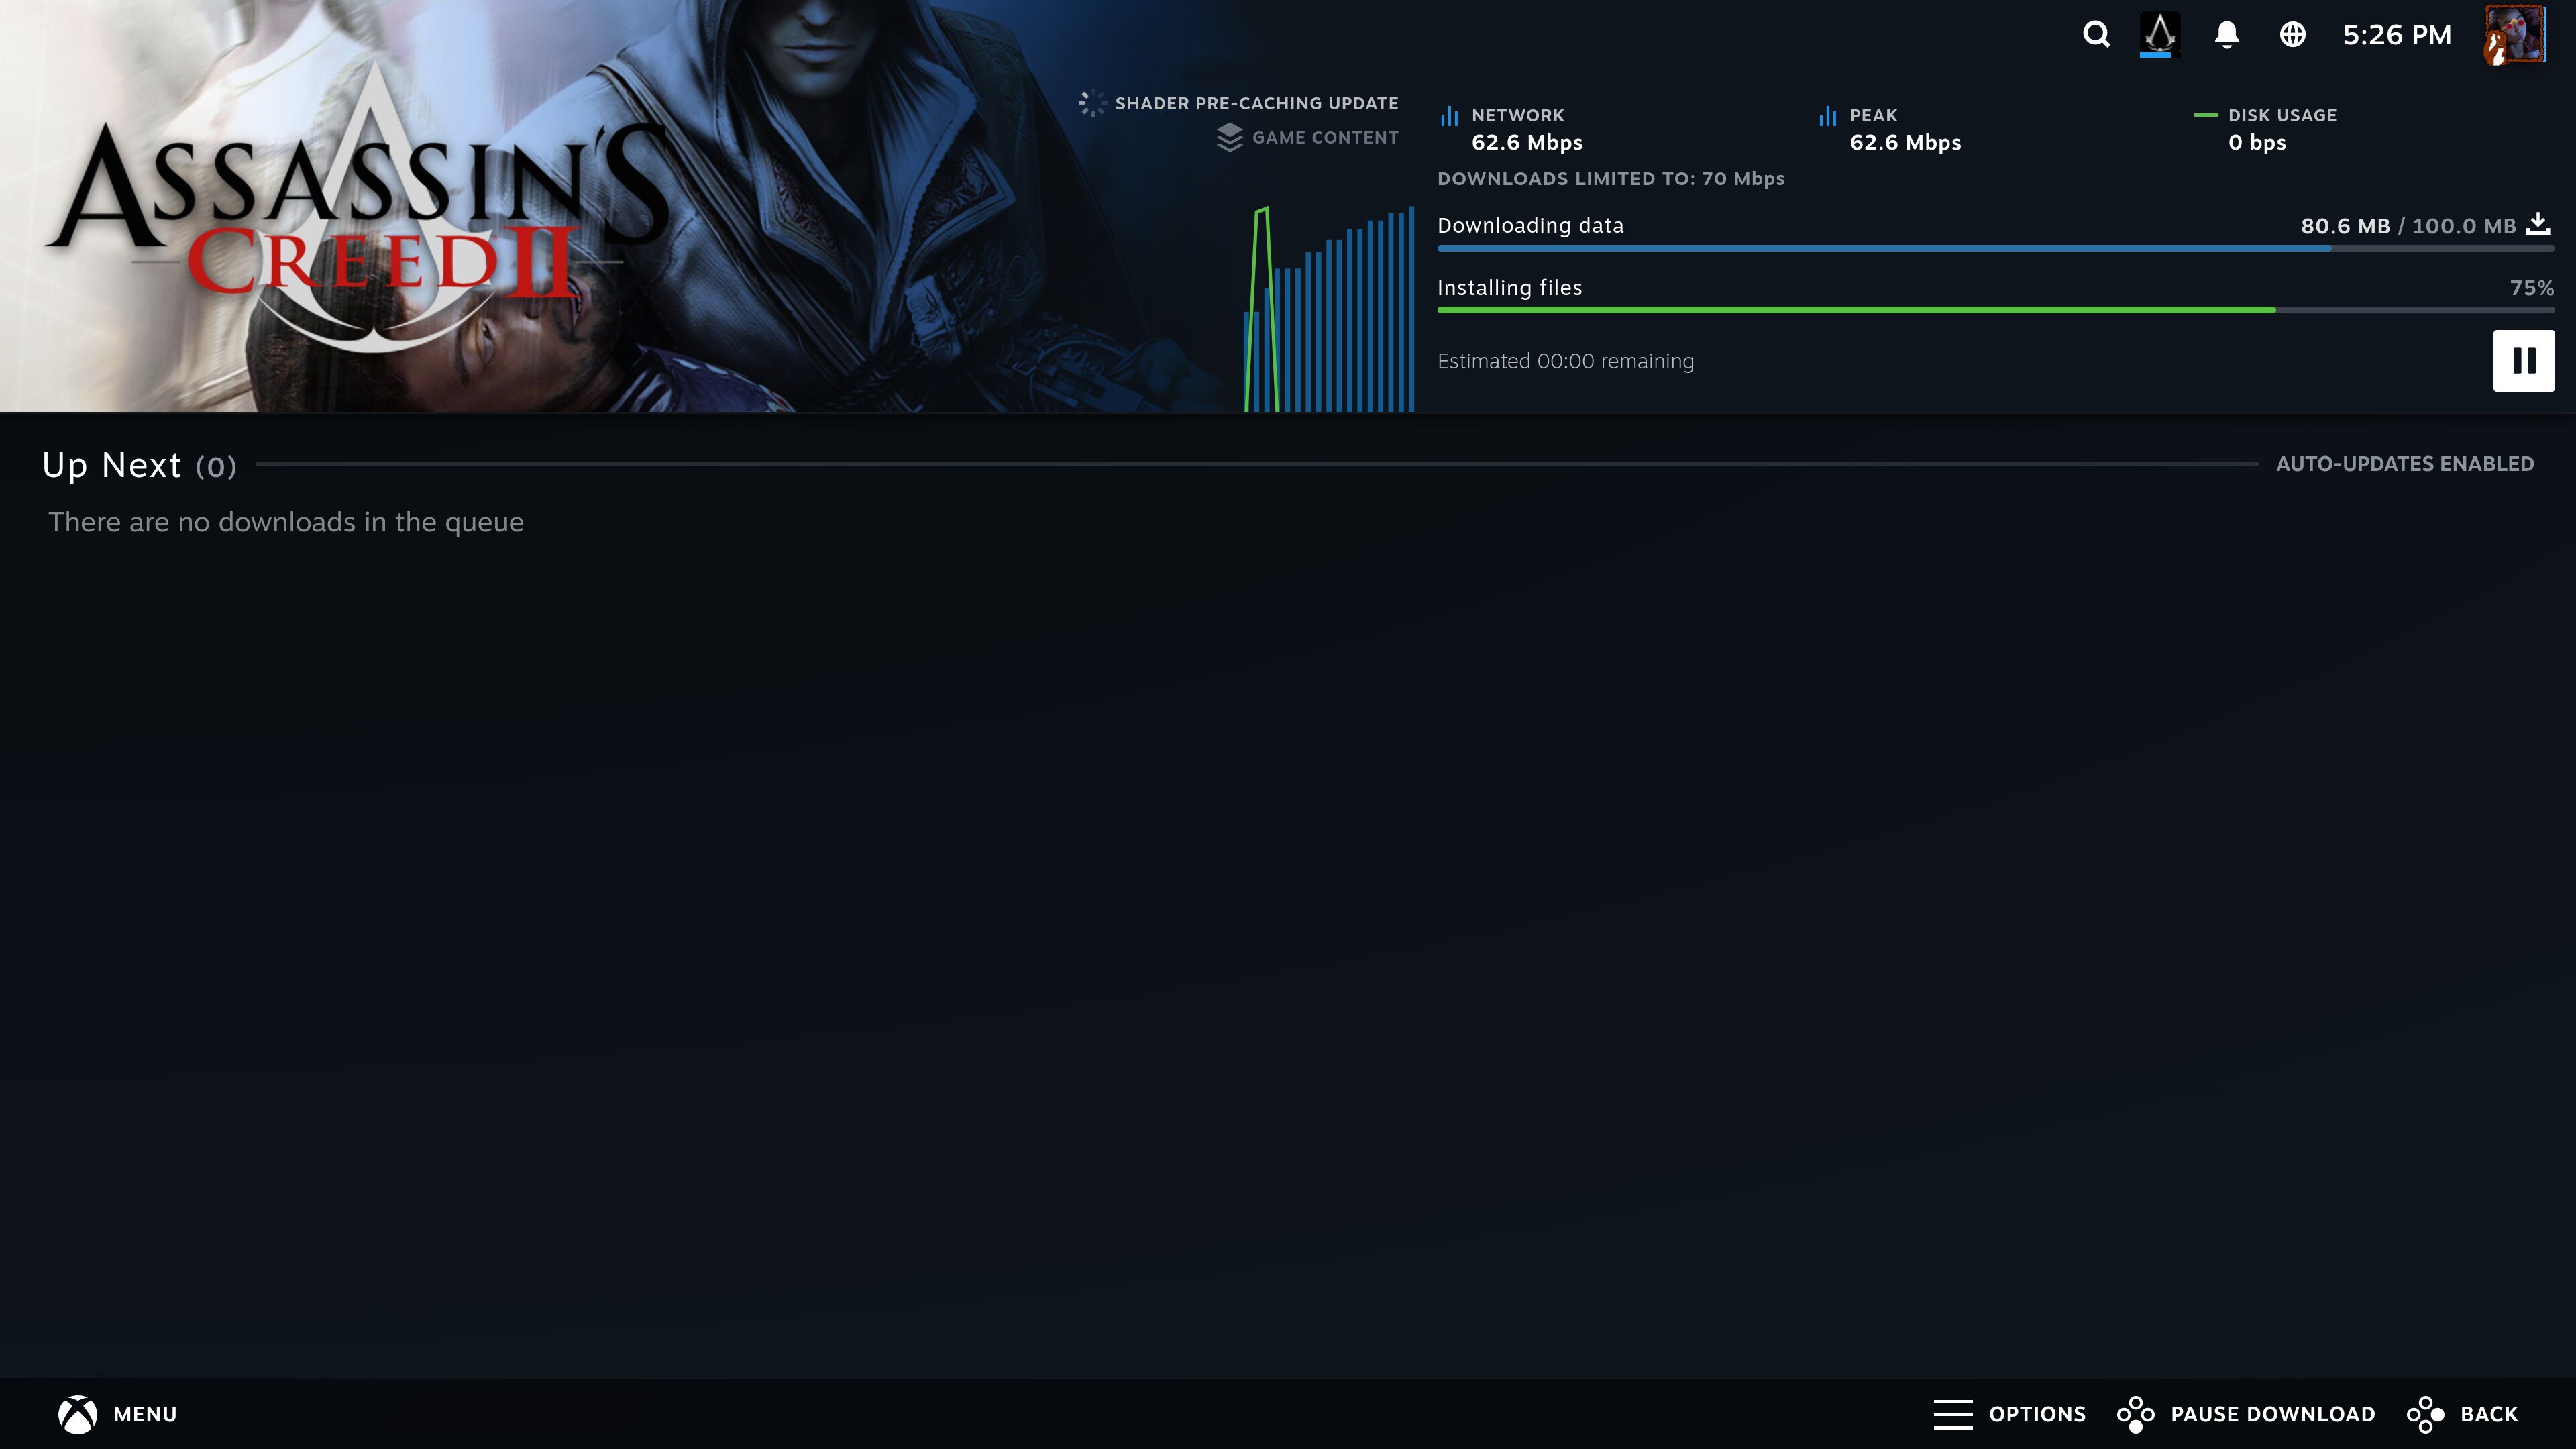Pause the current download
The width and height of the screenshot is (2576, 1449).
(x=2523, y=361)
